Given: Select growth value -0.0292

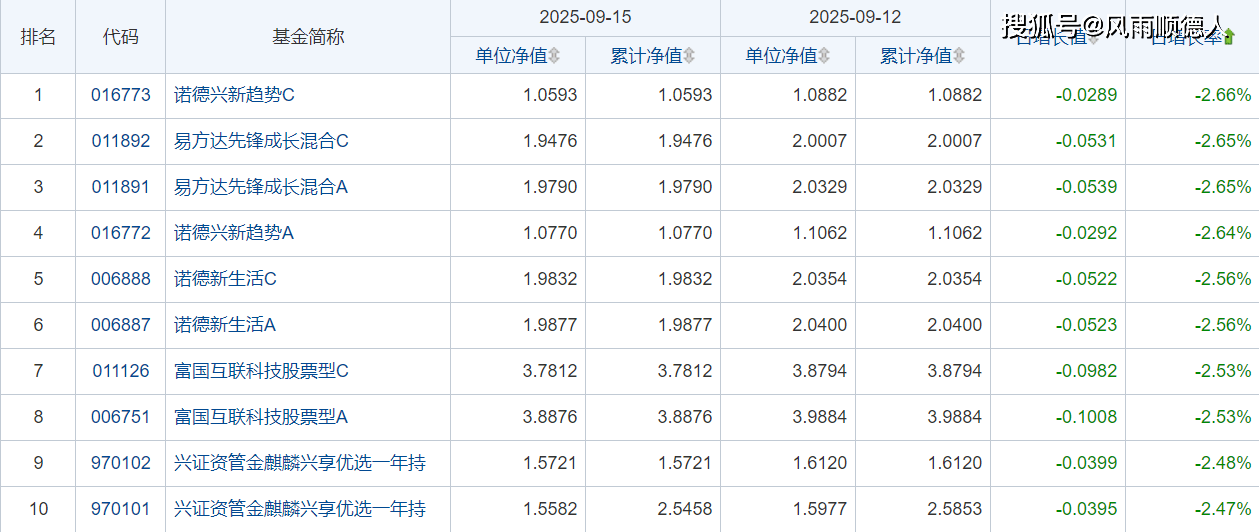Looking at the screenshot, I should 1086,233.
